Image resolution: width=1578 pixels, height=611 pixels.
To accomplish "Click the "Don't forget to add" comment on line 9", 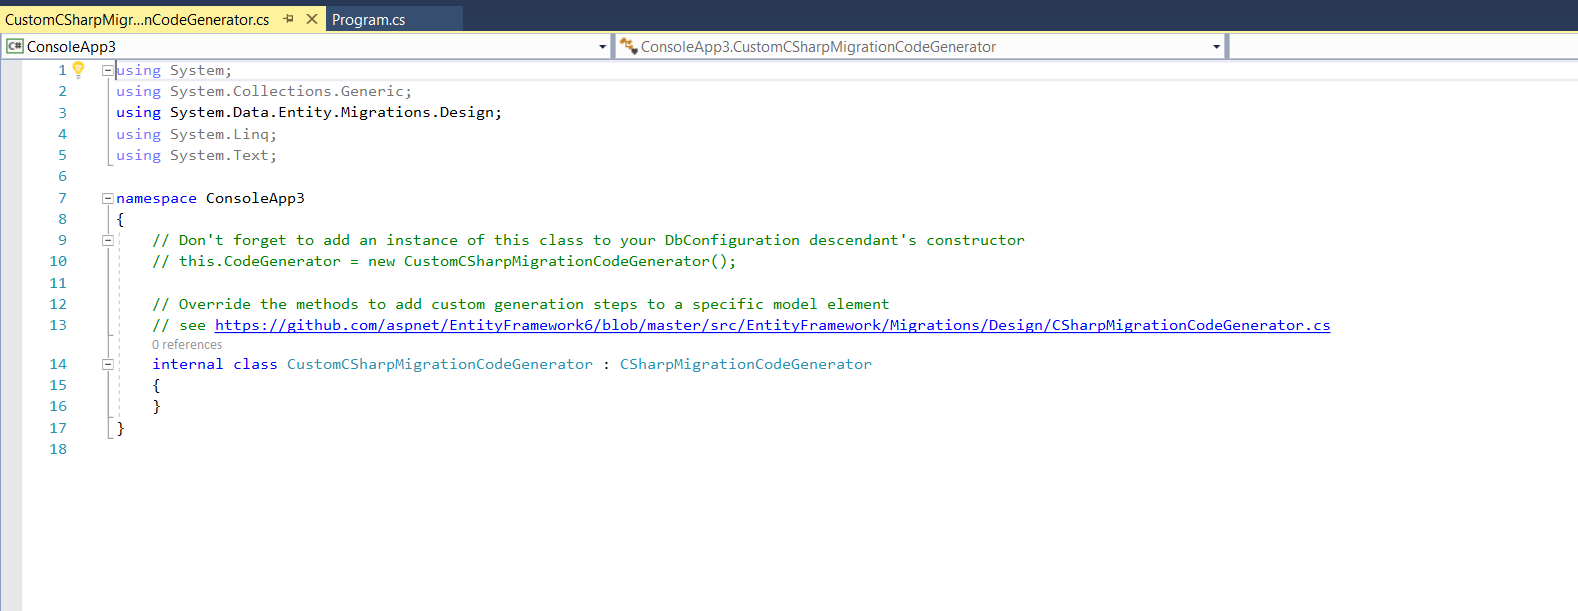I will (x=588, y=240).
